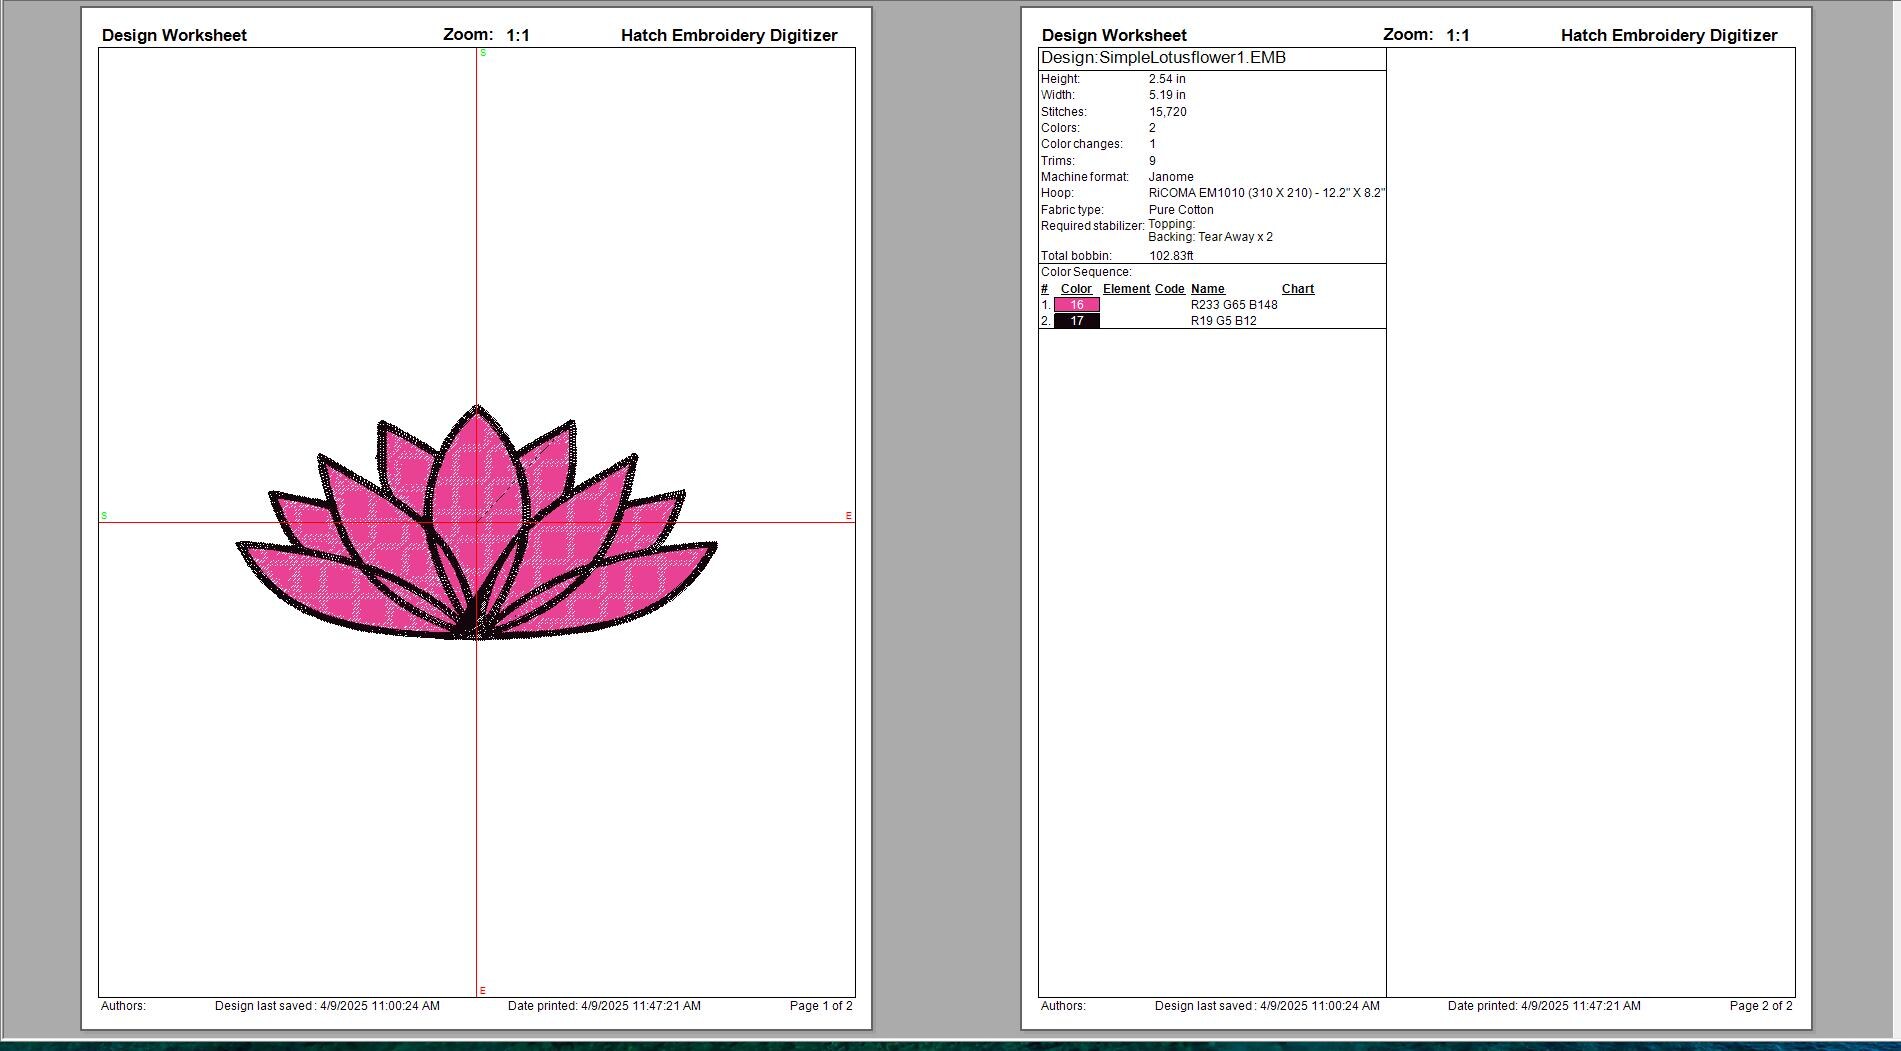Click the stitches value 15,720
This screenshot has height=1051, width=1901.
click(x=1168, y=112)
